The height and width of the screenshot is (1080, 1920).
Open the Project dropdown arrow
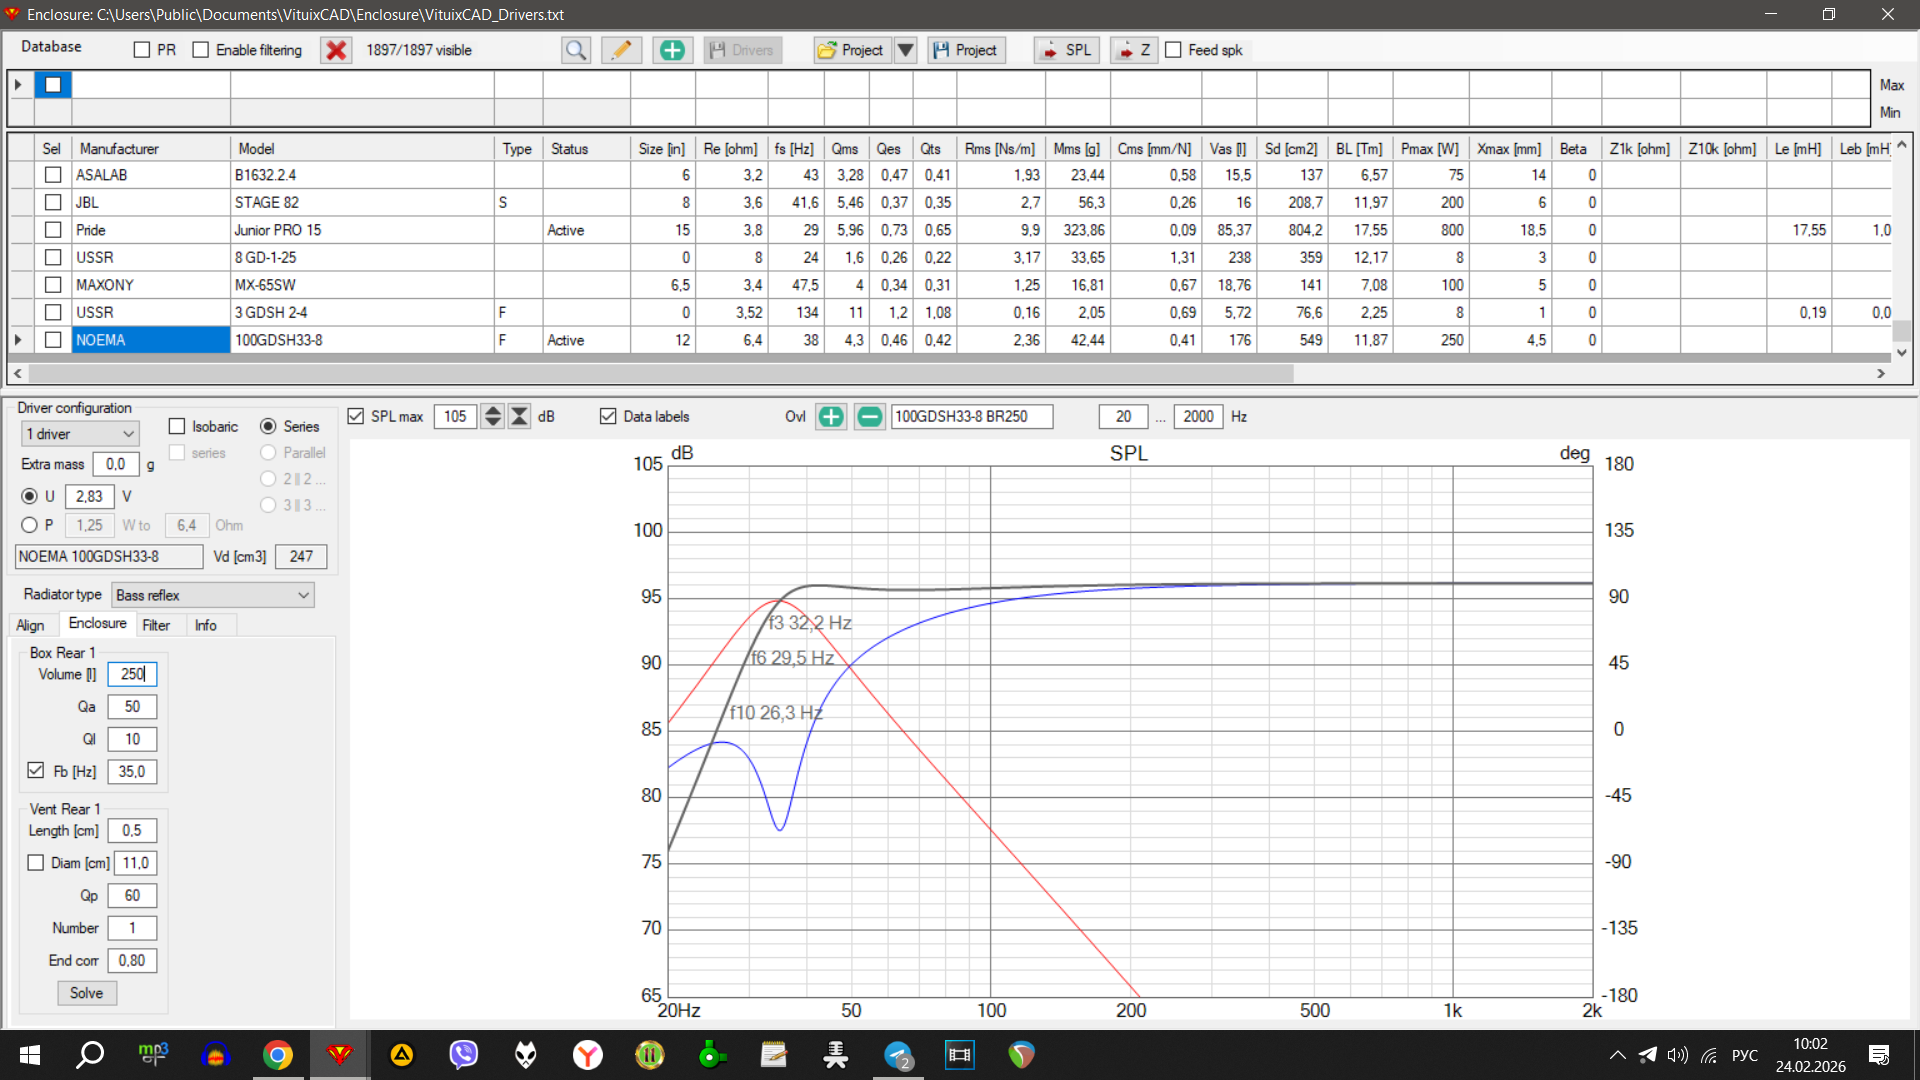905,50
